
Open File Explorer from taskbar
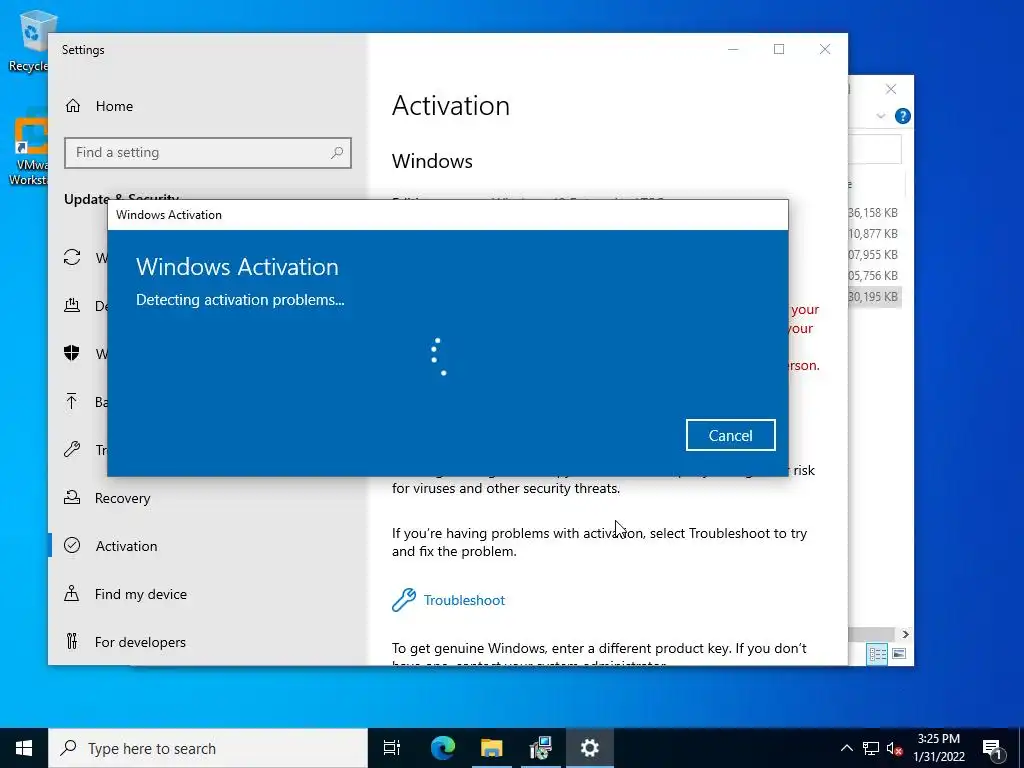pos(491,748)
